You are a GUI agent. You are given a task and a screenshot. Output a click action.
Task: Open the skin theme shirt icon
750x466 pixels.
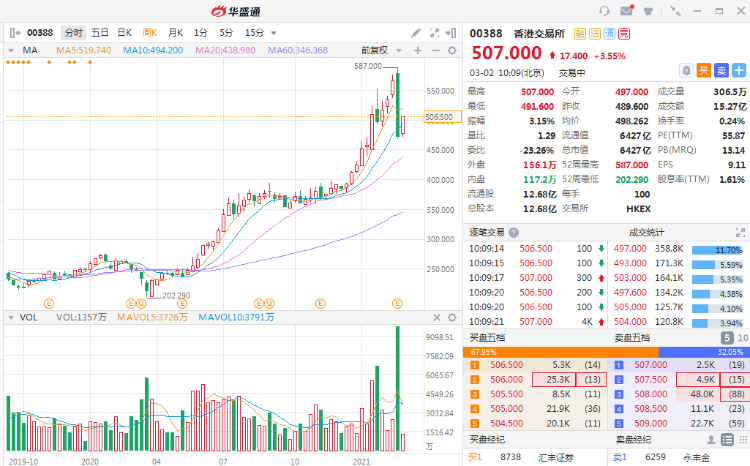coord(648,11)
